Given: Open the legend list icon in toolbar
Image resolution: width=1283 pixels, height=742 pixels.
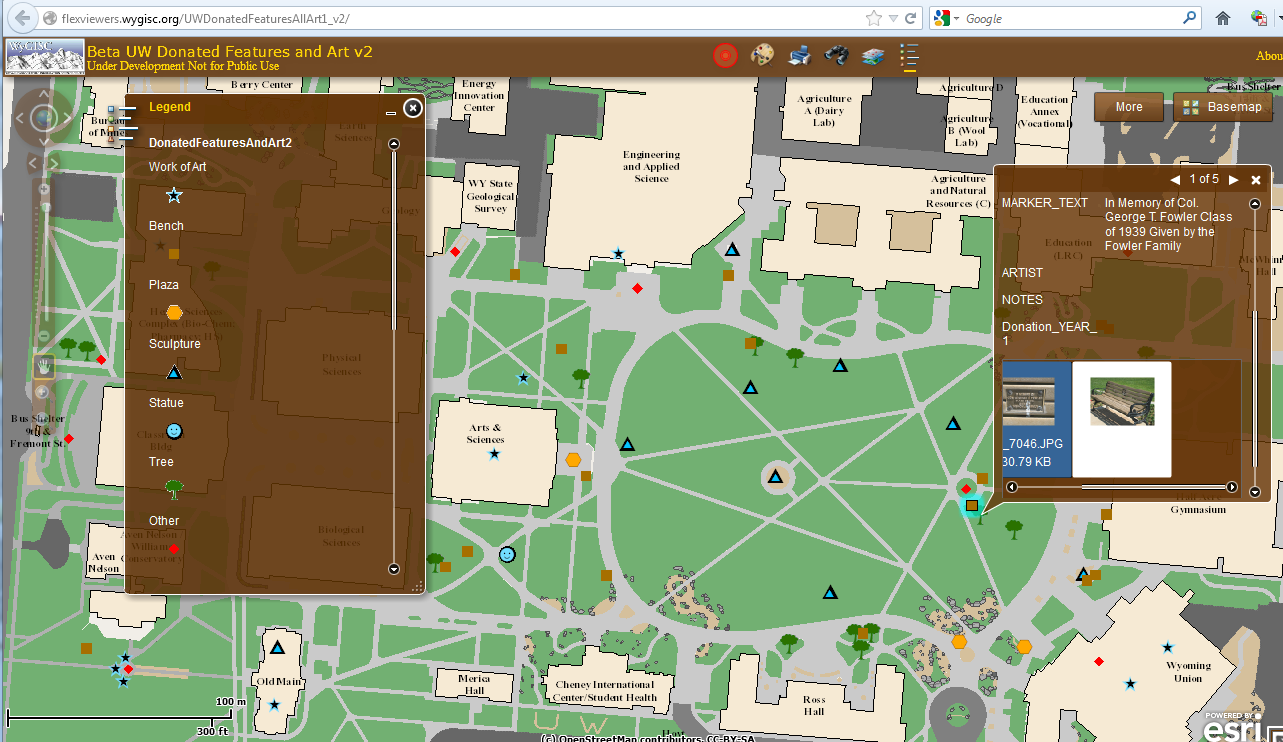Looking at the screenshot, I should [908, 55].
